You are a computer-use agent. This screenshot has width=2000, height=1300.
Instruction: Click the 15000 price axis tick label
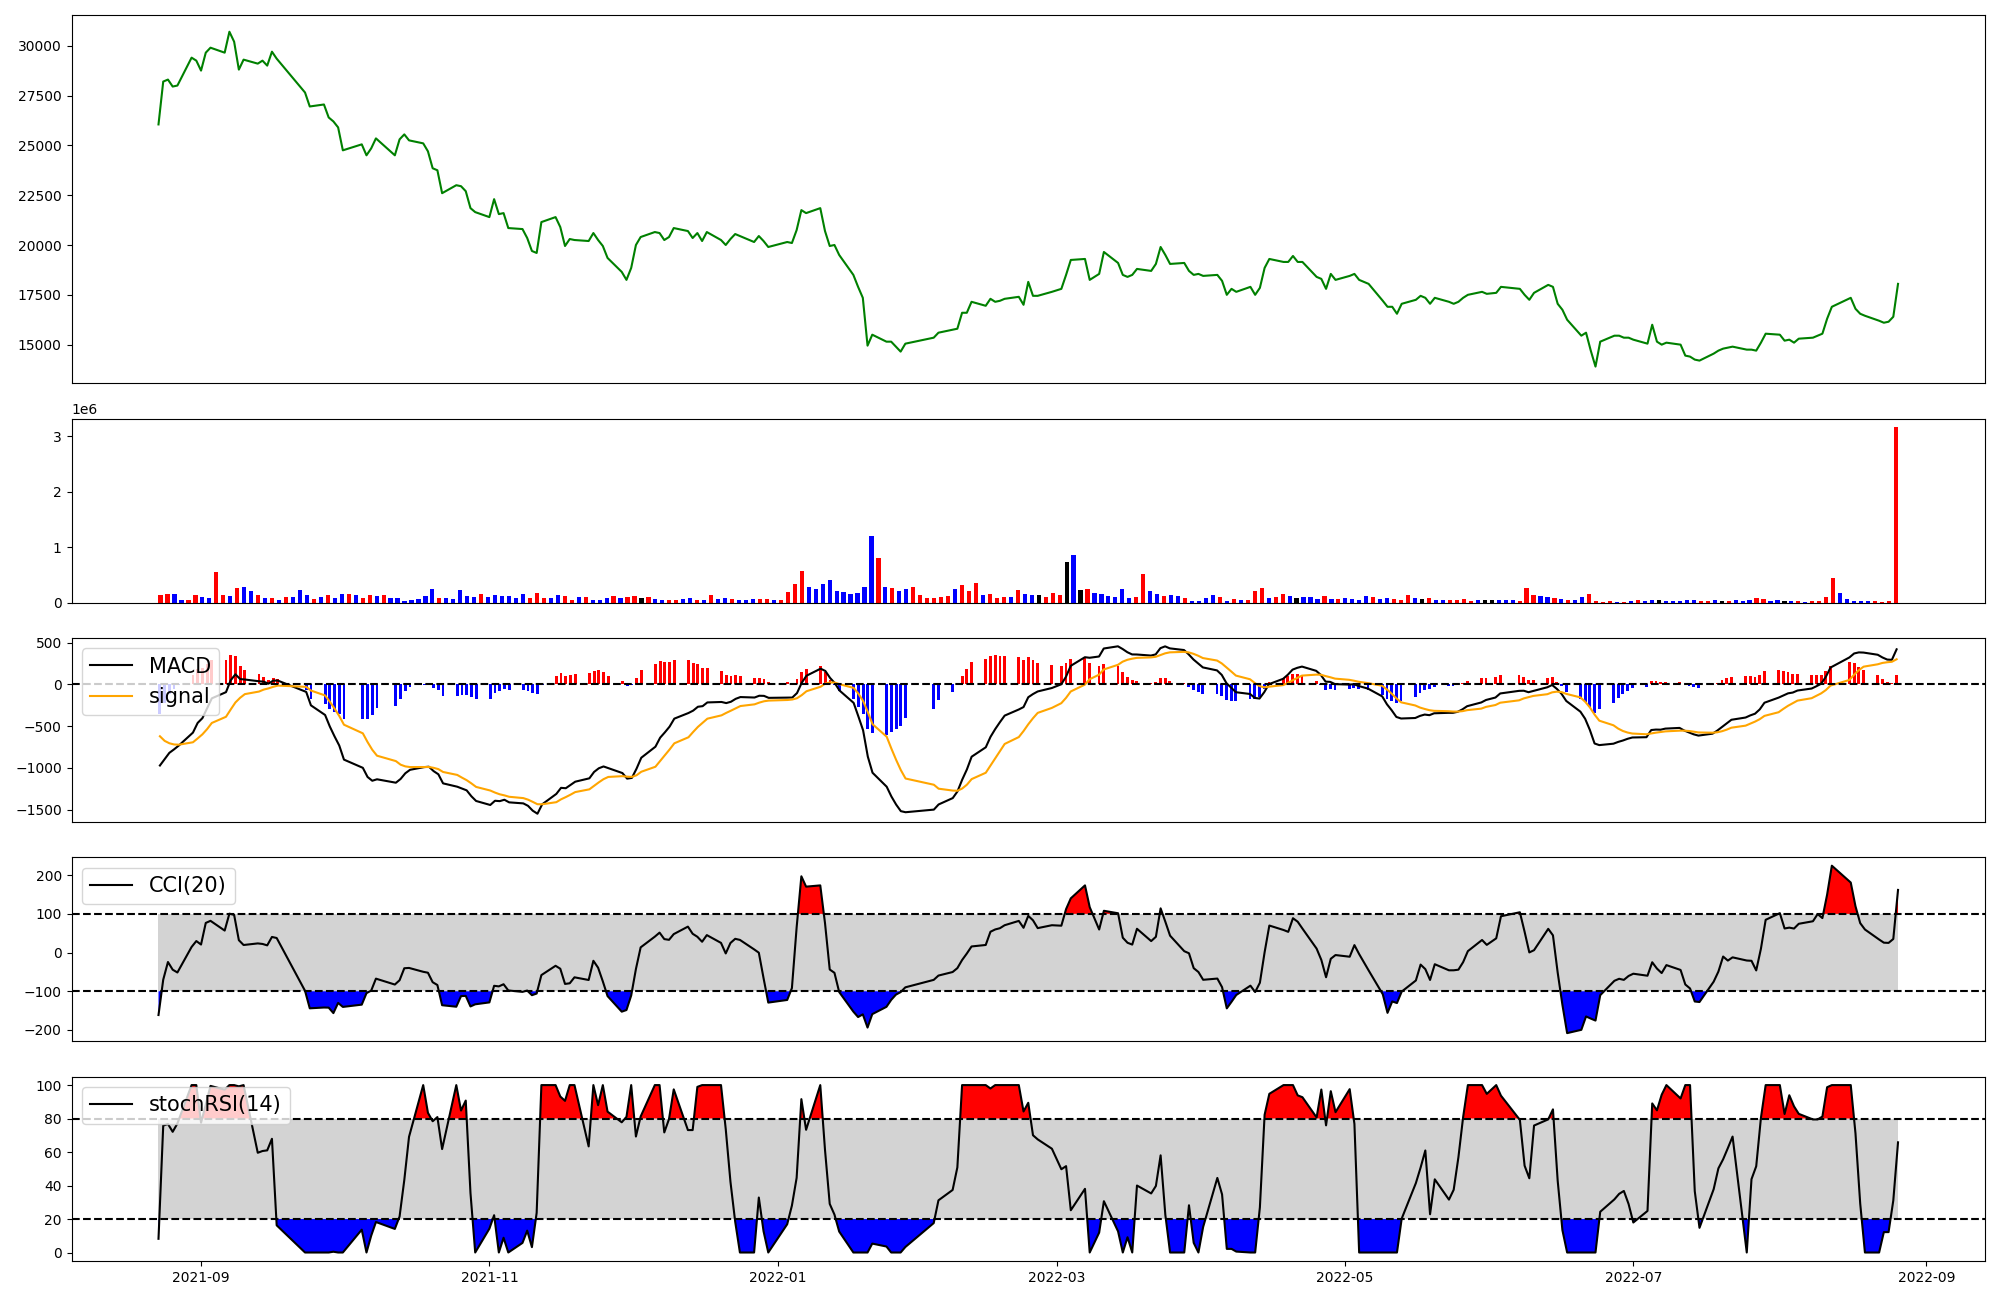[39, 345]
